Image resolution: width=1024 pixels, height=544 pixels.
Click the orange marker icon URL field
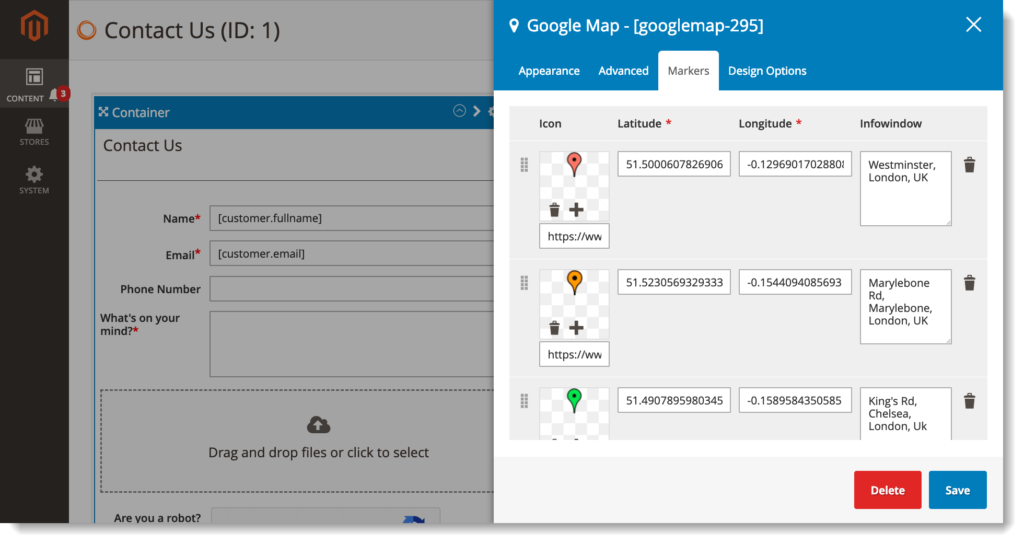pyautogui.click(x=574, y=355)
